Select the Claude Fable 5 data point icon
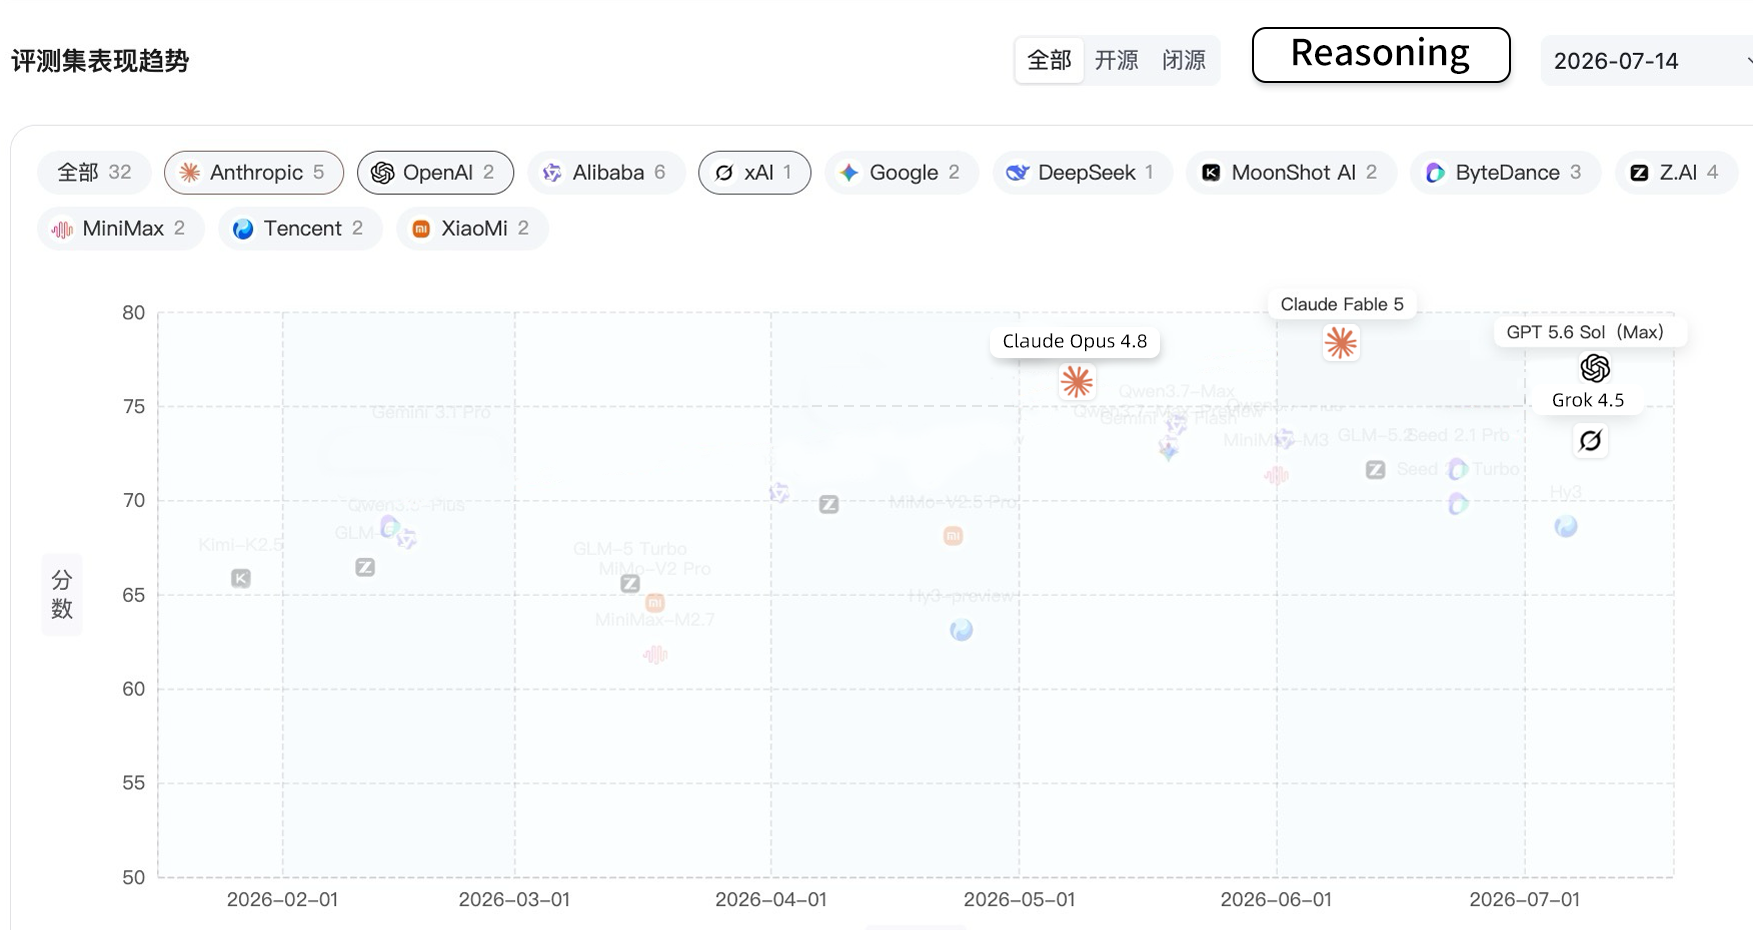The width and height of the screenshot is (1753, 930). click(1341, 343)
